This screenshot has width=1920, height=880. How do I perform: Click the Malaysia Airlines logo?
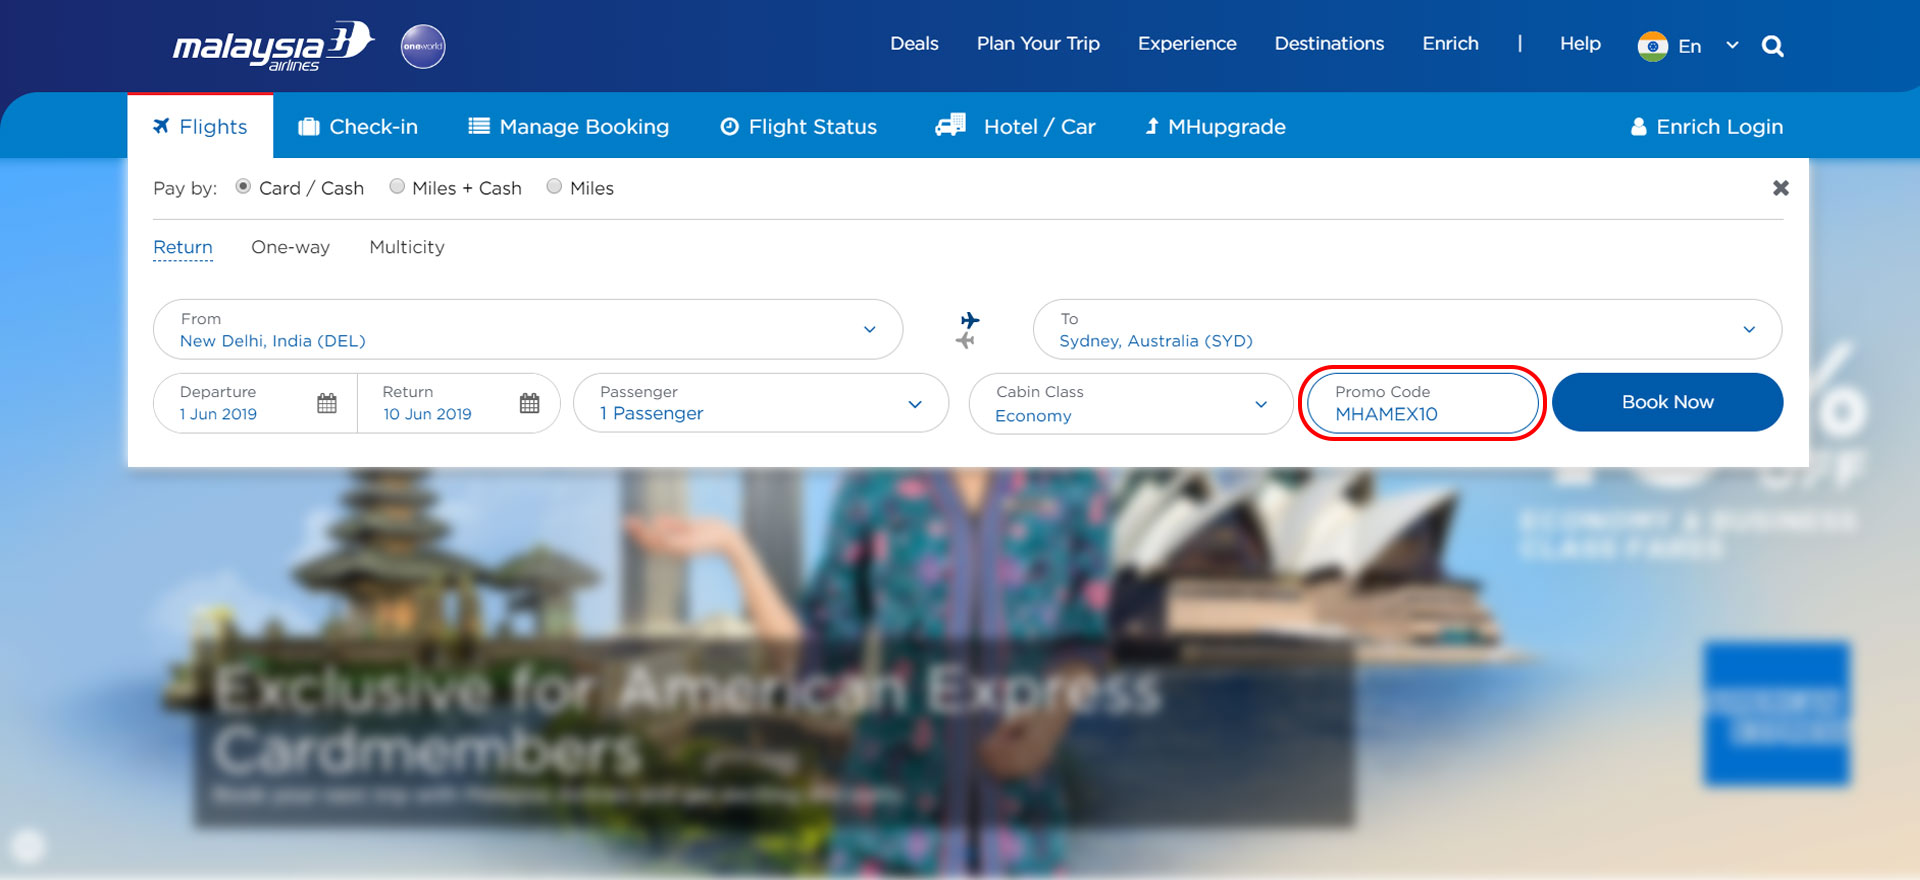pyautogui.click(x=273, y=46)
